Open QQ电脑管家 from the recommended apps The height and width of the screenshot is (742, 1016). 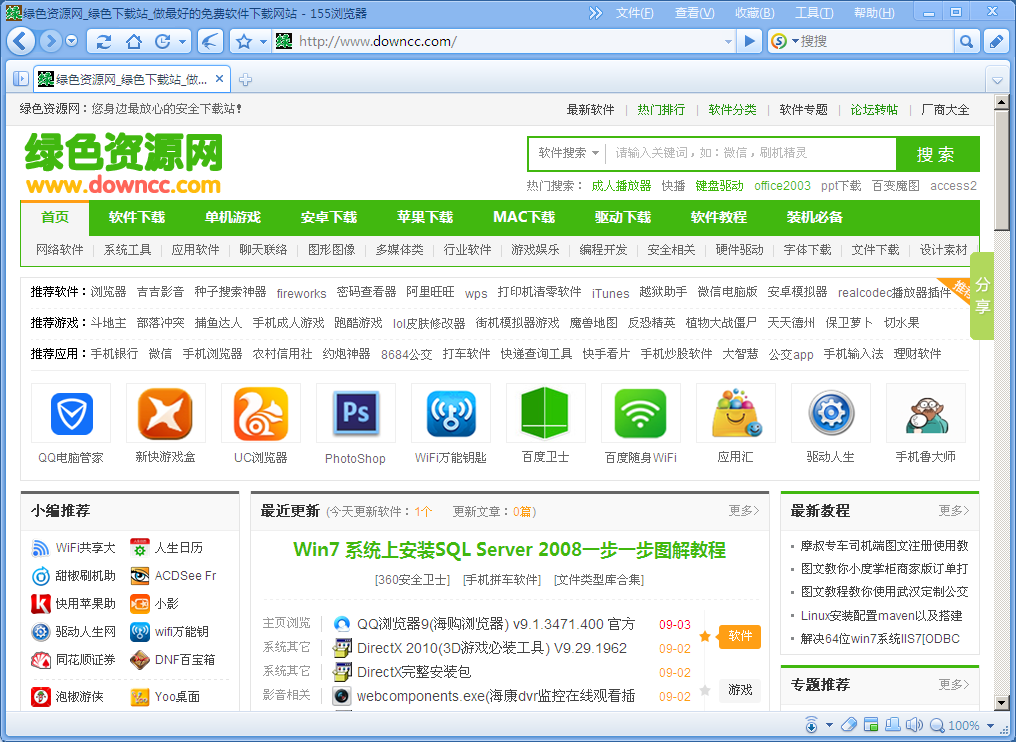tap(70, 412)
